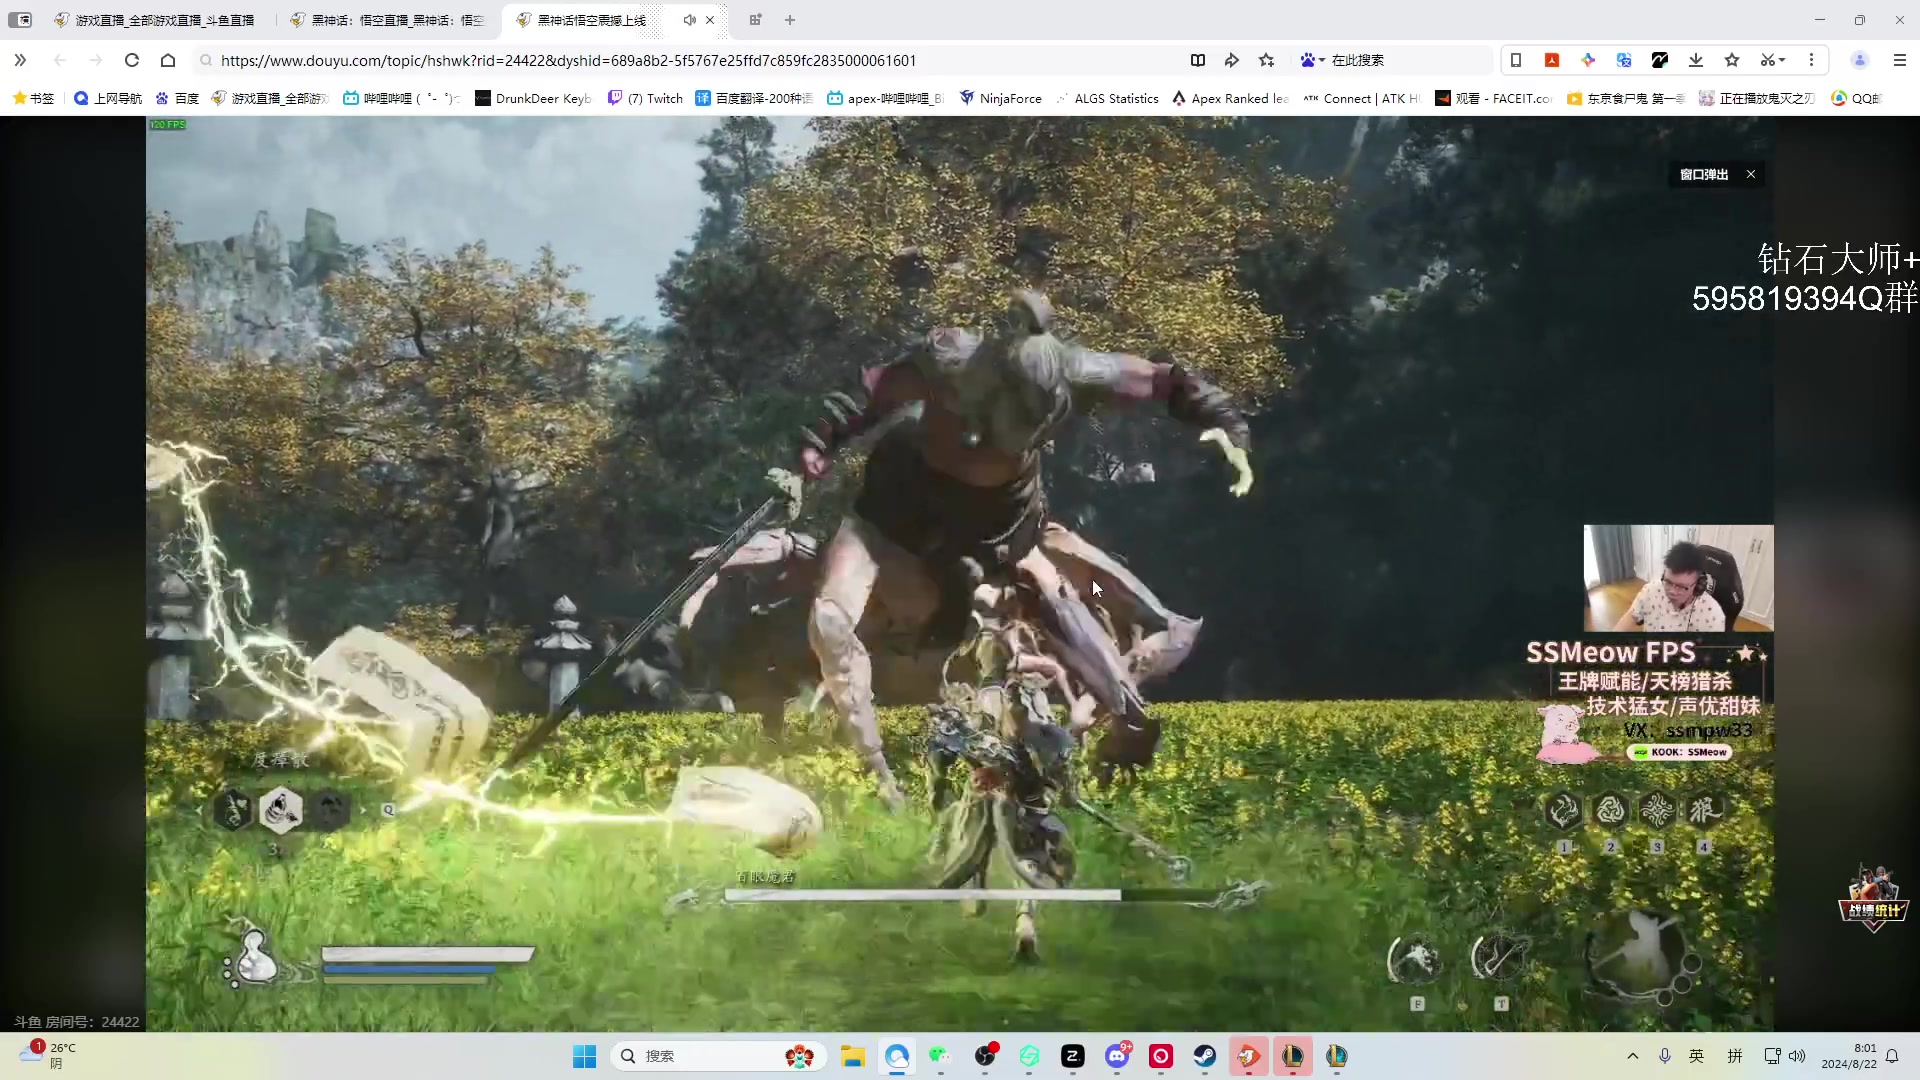Open the three-dot extensions menu
Image resolution: width=1920 pixels, height=1080 pixels.
point(1811,60)
